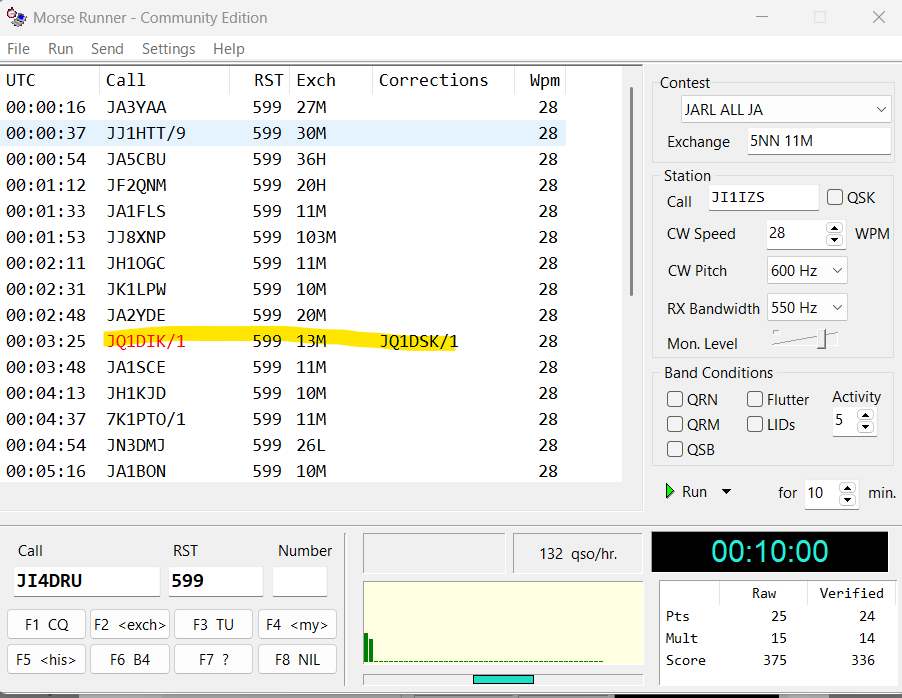Open the Run button dropdown arrow
902x698 pixels.
point(727,491)
